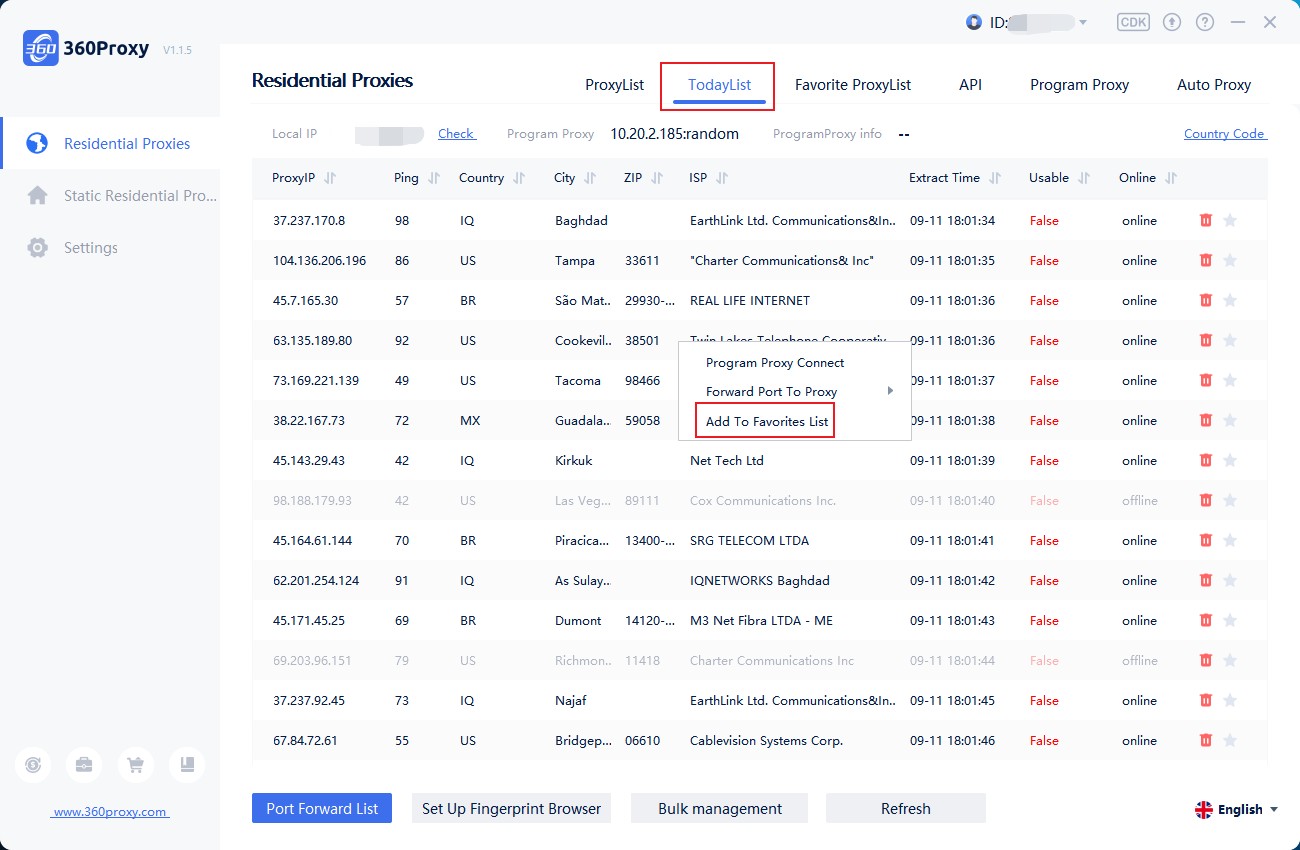
Task: Select the 73.169.221.139 proxy IP cell
Action: [316, 381]
